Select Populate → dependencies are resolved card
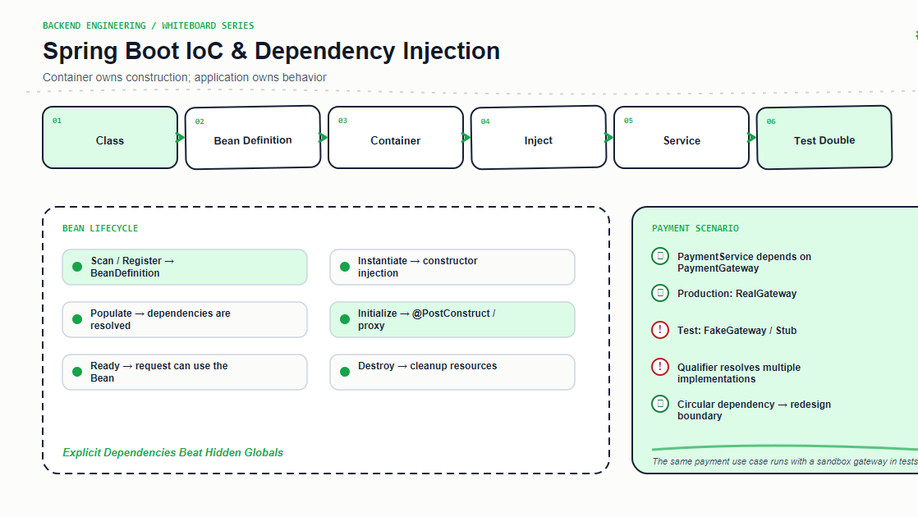This screenshot has width=918, height=517. 184,320
